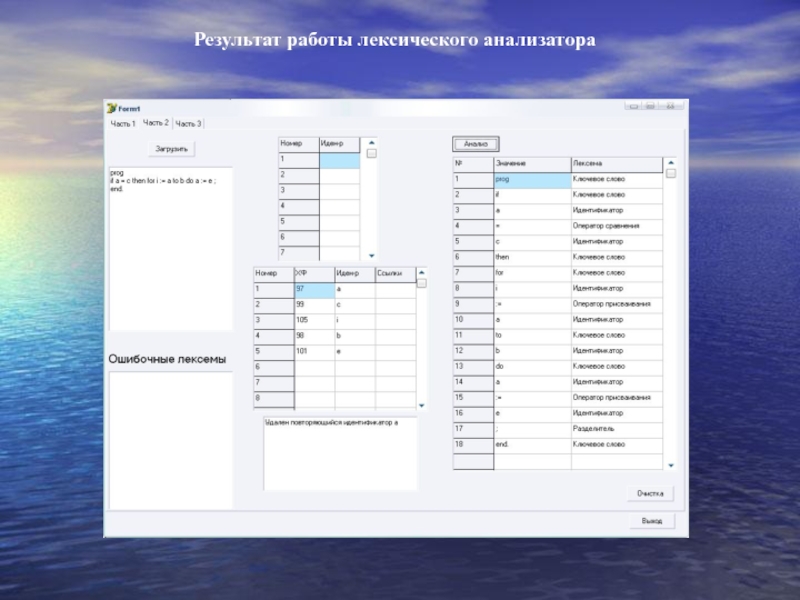Viewport: 800px width, 600px height.
Task: Close the Form1 window
Action: click(670, 106)
